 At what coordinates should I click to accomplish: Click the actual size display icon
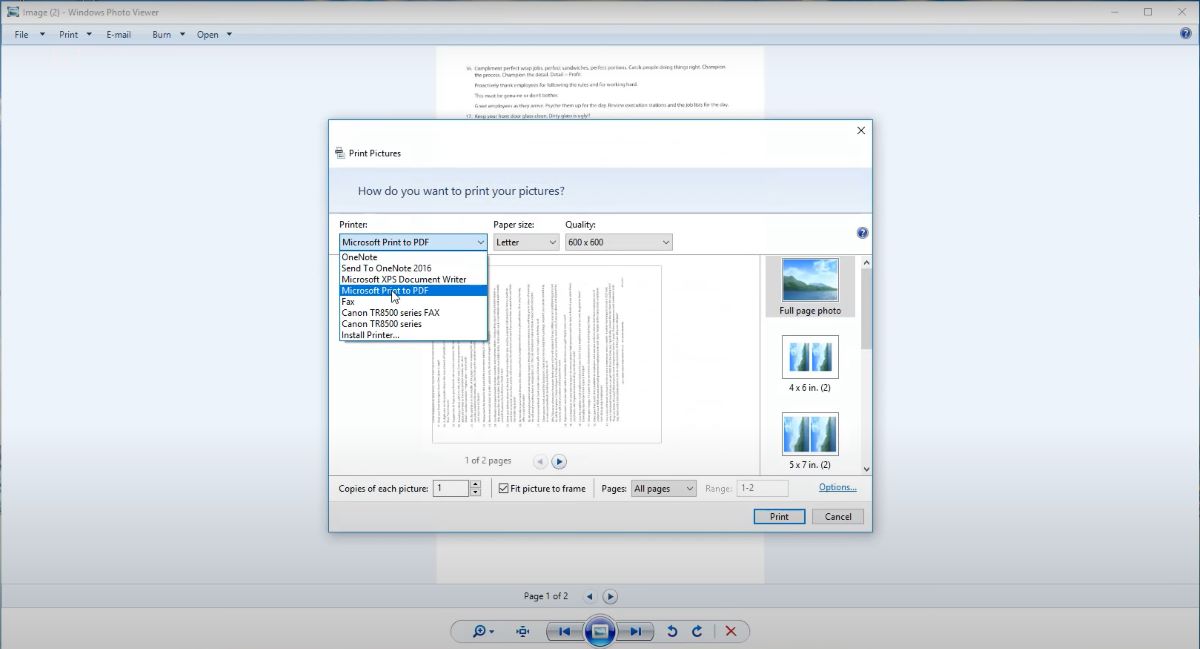point(521,631)
